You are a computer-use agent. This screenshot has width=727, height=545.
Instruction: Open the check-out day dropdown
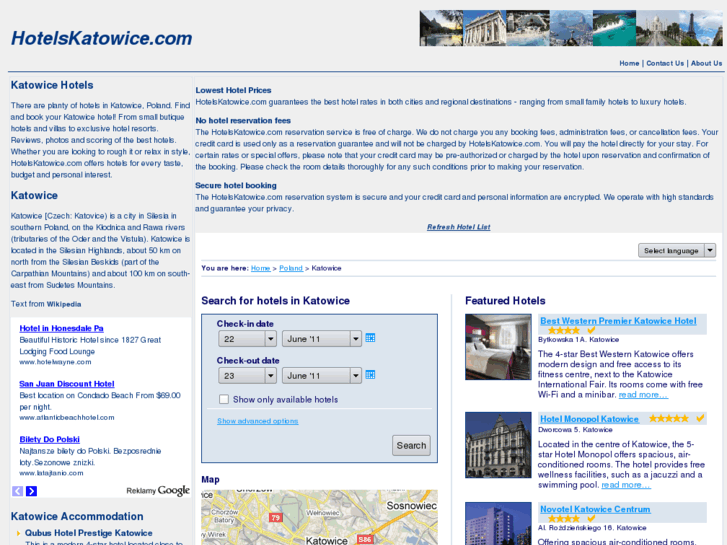click(x=248, y=376)
